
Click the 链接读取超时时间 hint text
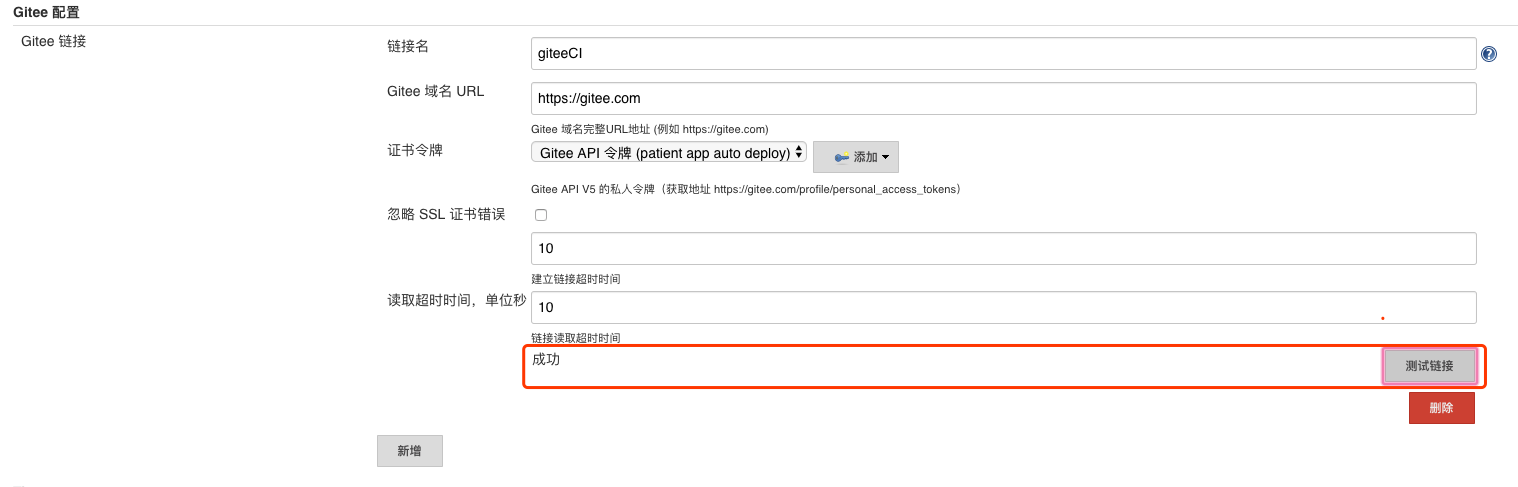pos(582,338)
